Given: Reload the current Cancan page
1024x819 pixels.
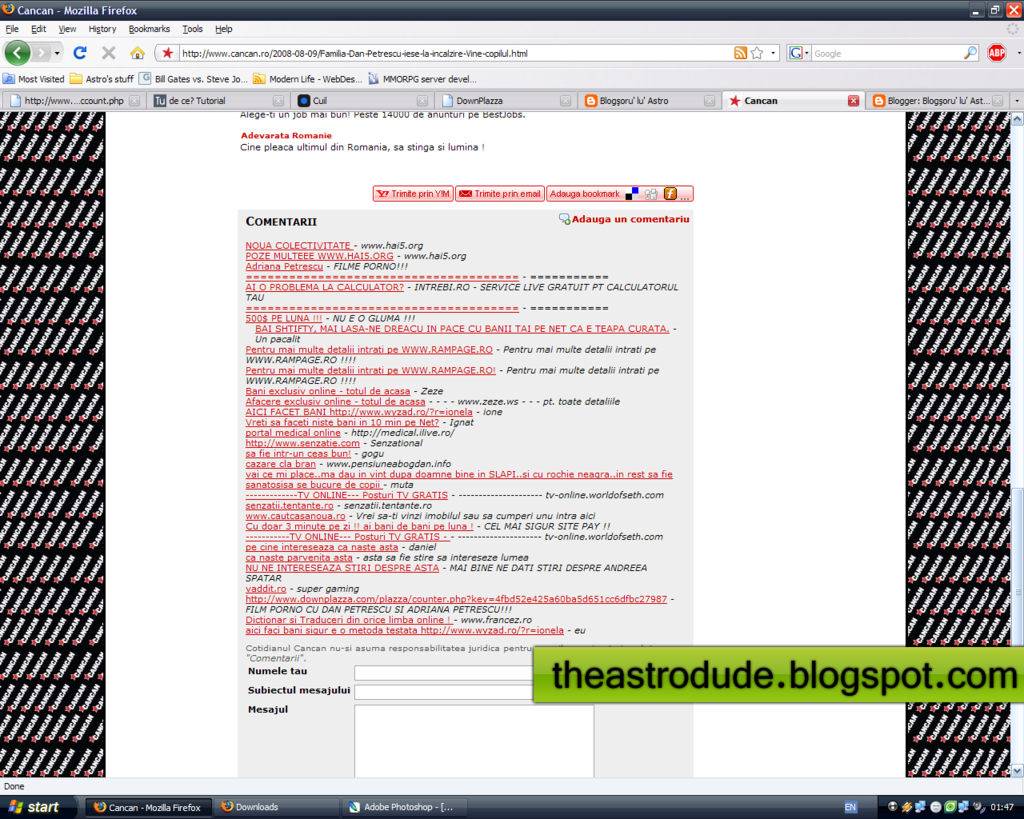Looking at the screenshot, I should pos(80,53).
